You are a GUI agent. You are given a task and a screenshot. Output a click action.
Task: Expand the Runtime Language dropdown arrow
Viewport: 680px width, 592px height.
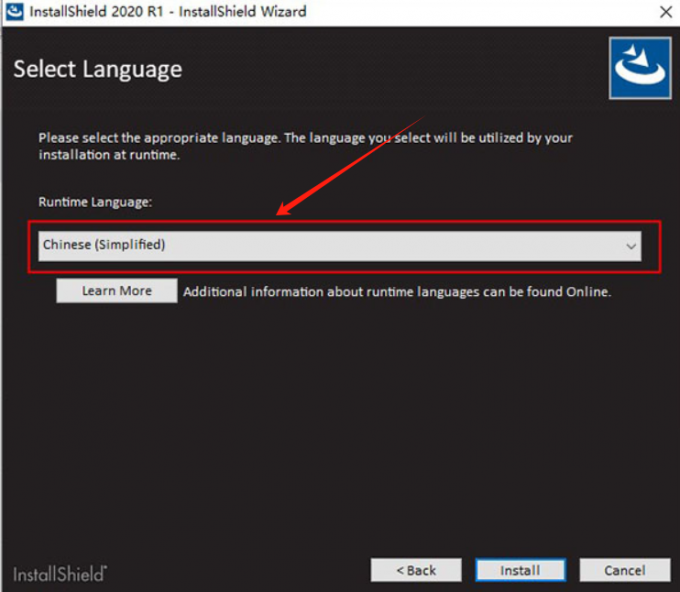(630, 246)
